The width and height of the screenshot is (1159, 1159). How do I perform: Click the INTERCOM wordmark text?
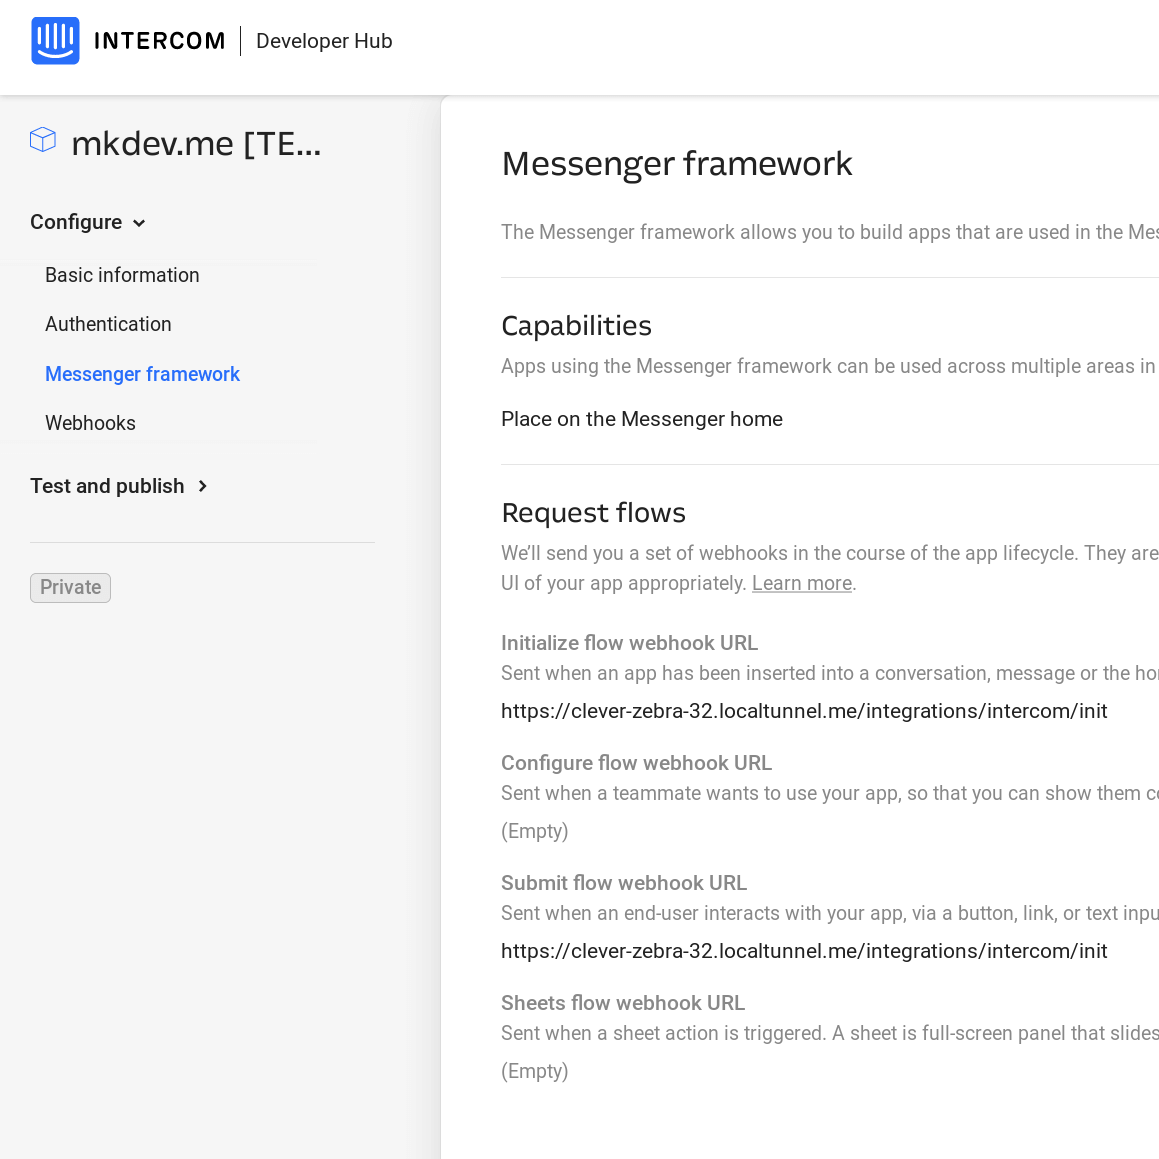click(160, 41)
